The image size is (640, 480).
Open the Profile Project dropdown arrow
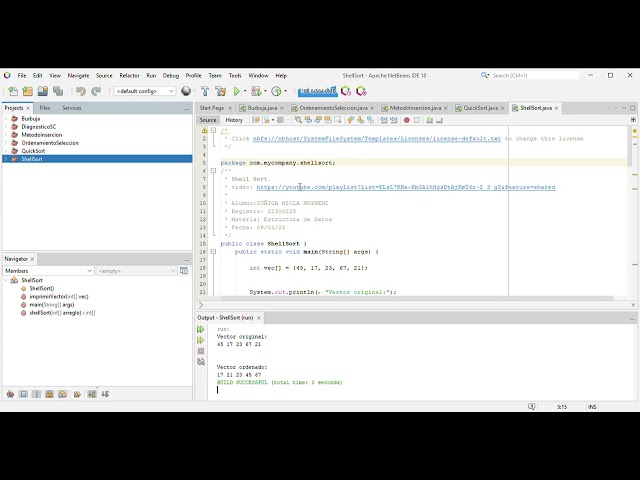[285, 91]
